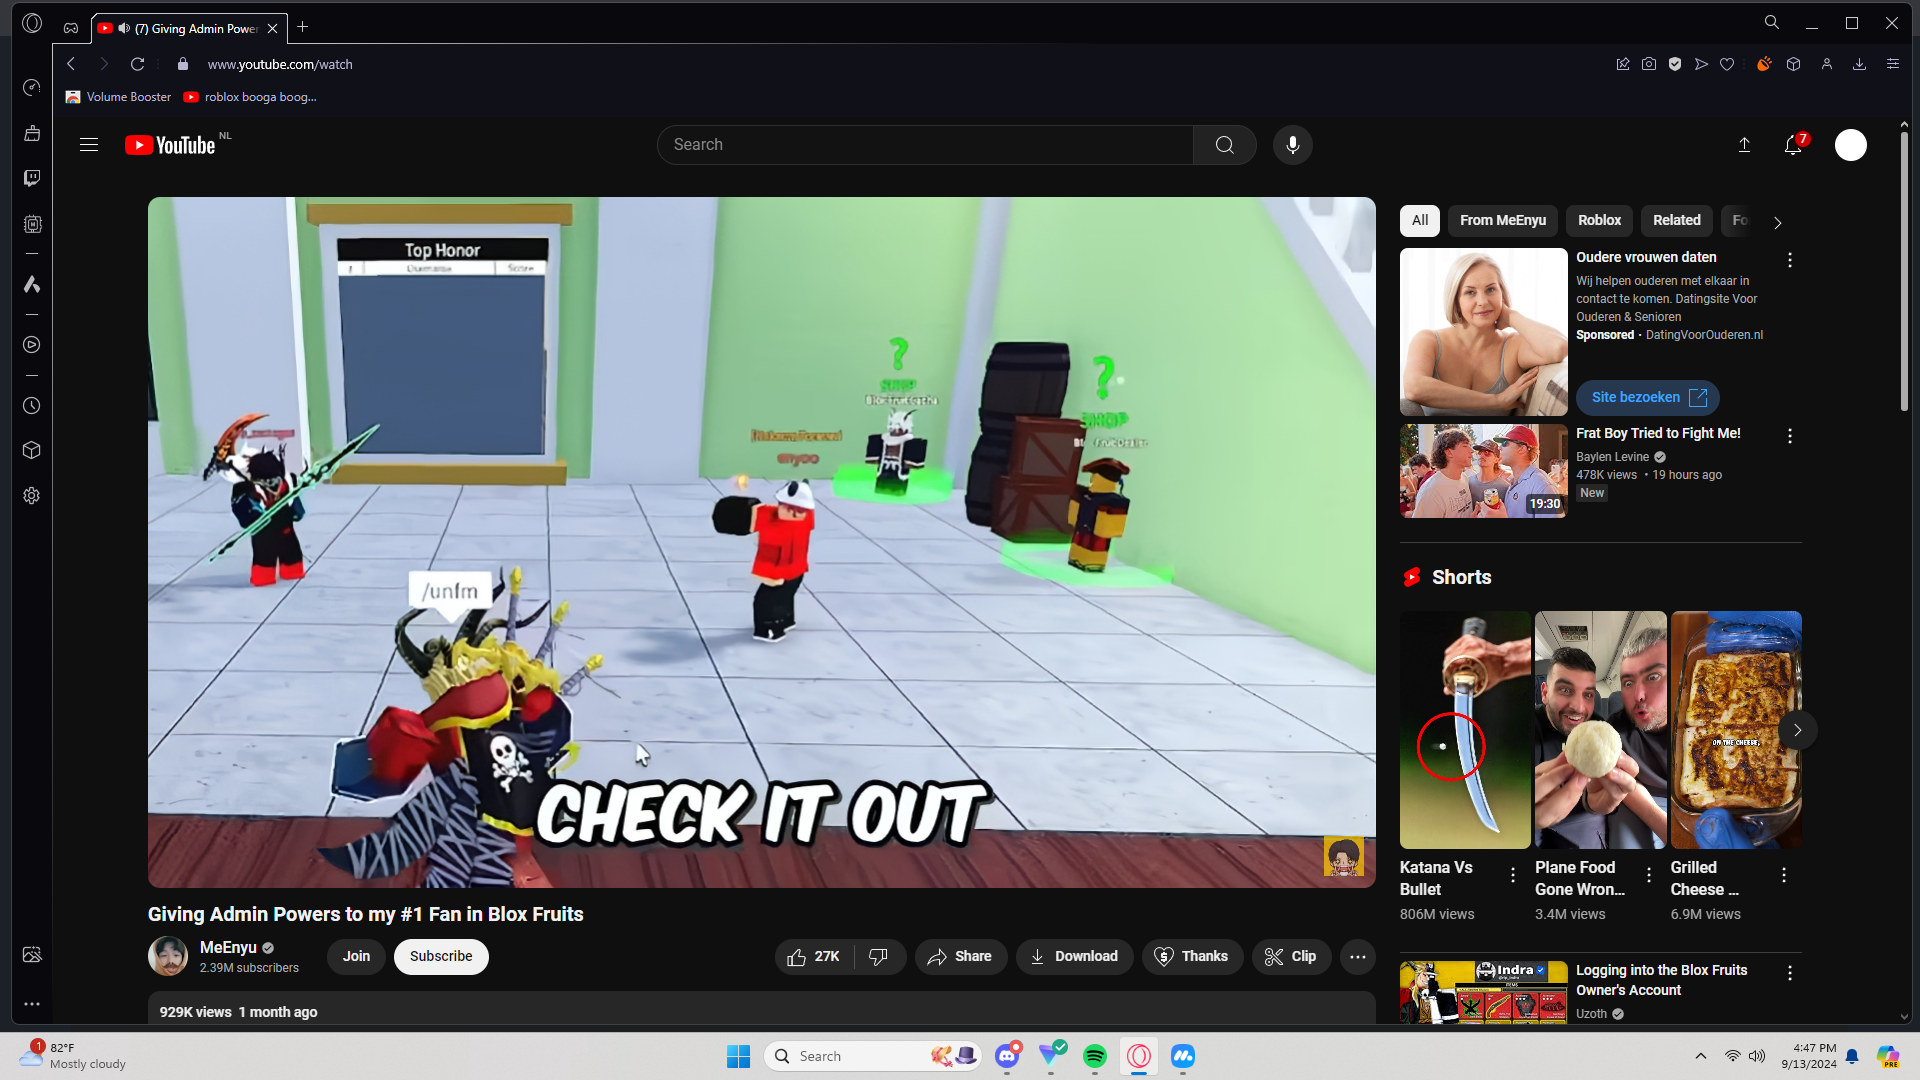Select the All filter chip
This screenshot has width=1920, height=1080.
tap(1419, 221)
